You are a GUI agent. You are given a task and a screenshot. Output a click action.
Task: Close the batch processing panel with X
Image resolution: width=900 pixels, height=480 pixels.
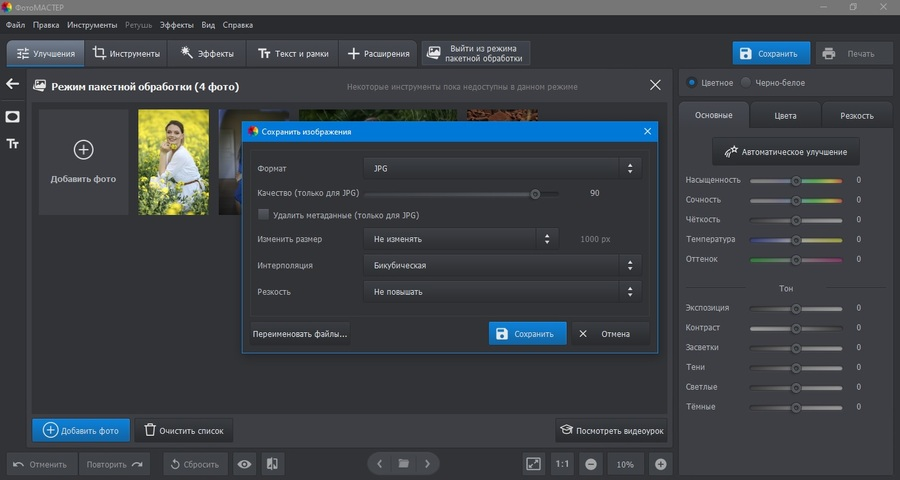coord(655,86)
